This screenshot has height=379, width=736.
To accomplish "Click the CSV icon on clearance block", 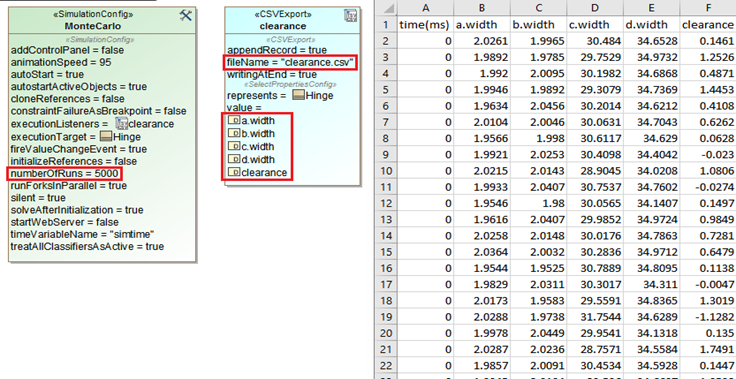I will [350, 15].
